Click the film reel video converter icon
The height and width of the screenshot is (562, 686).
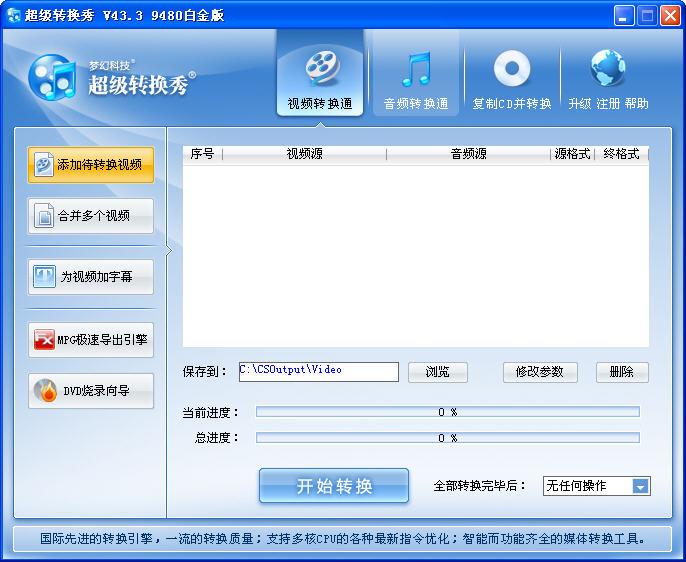click(322, 68)
